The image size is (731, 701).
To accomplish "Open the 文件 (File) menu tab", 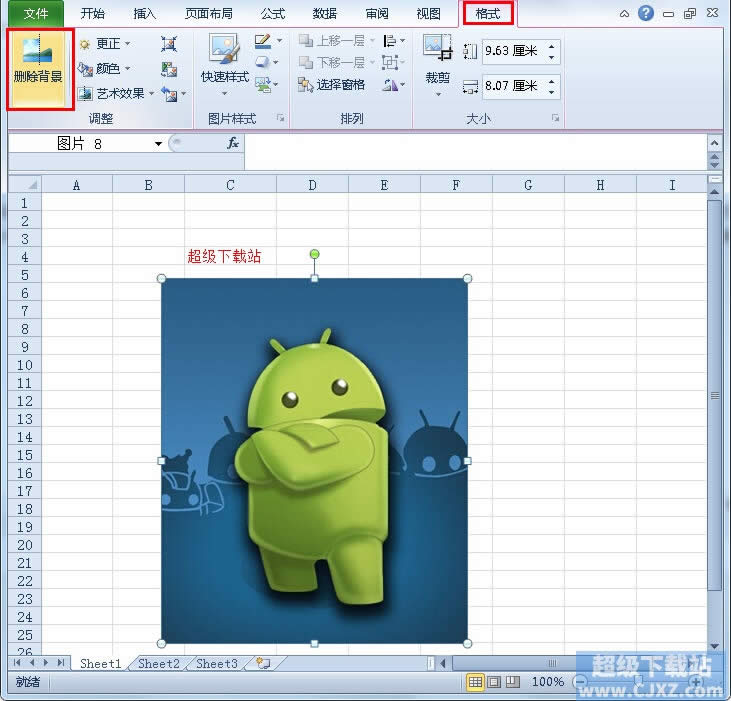I will pyautogui.click(x=36, y=13).
